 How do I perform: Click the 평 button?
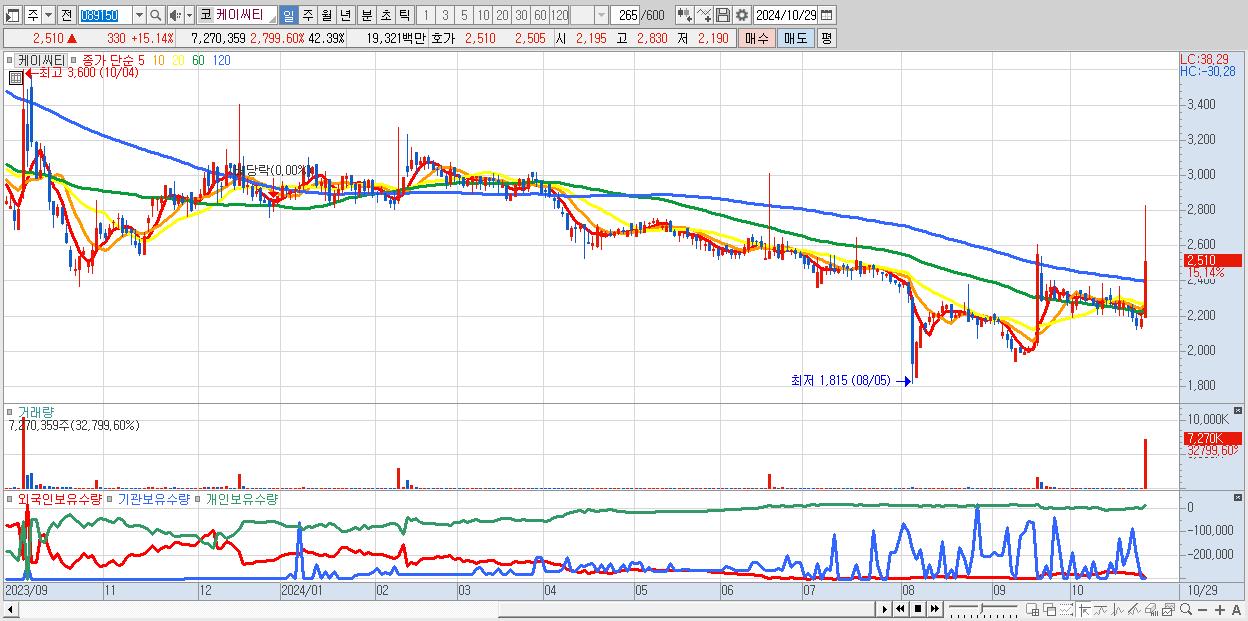pos(826,38)
